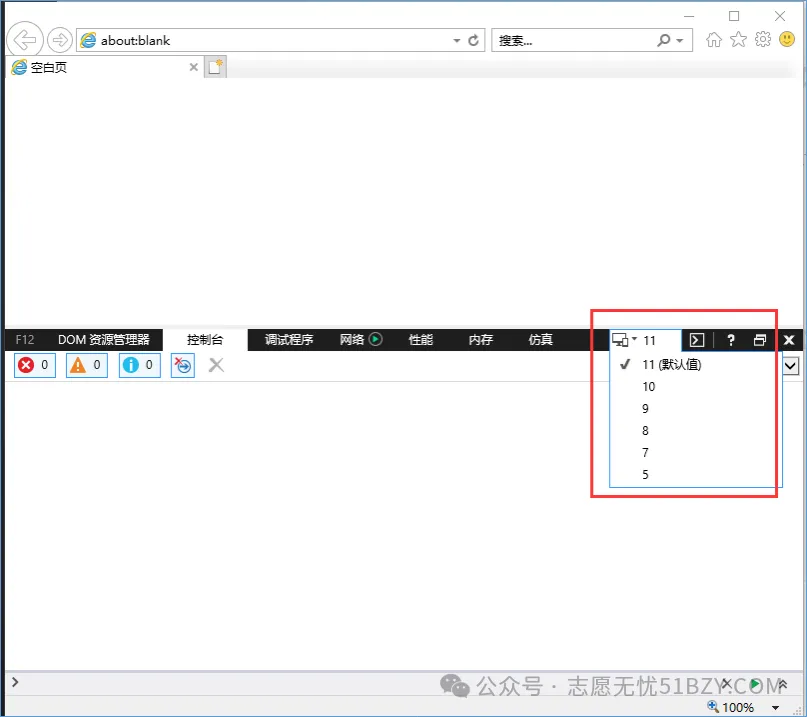This screenshot has width=808, height=718.
Task: Expand the address bar autocomplete arrow
Action: tap(457, 40)
